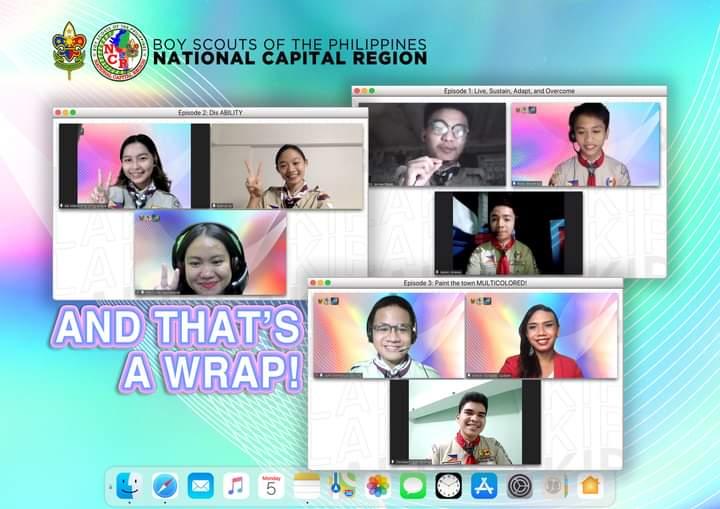Open the Music app in the dock
The height and width of the screenshot is (509, 720).
(236, 486)
